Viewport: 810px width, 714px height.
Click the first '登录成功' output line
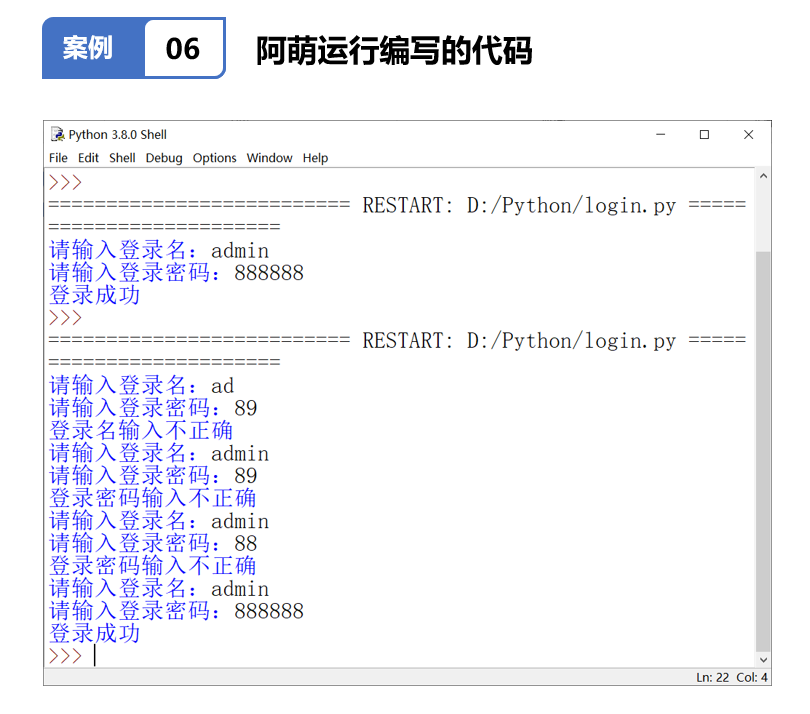click(x=94, y=295)
